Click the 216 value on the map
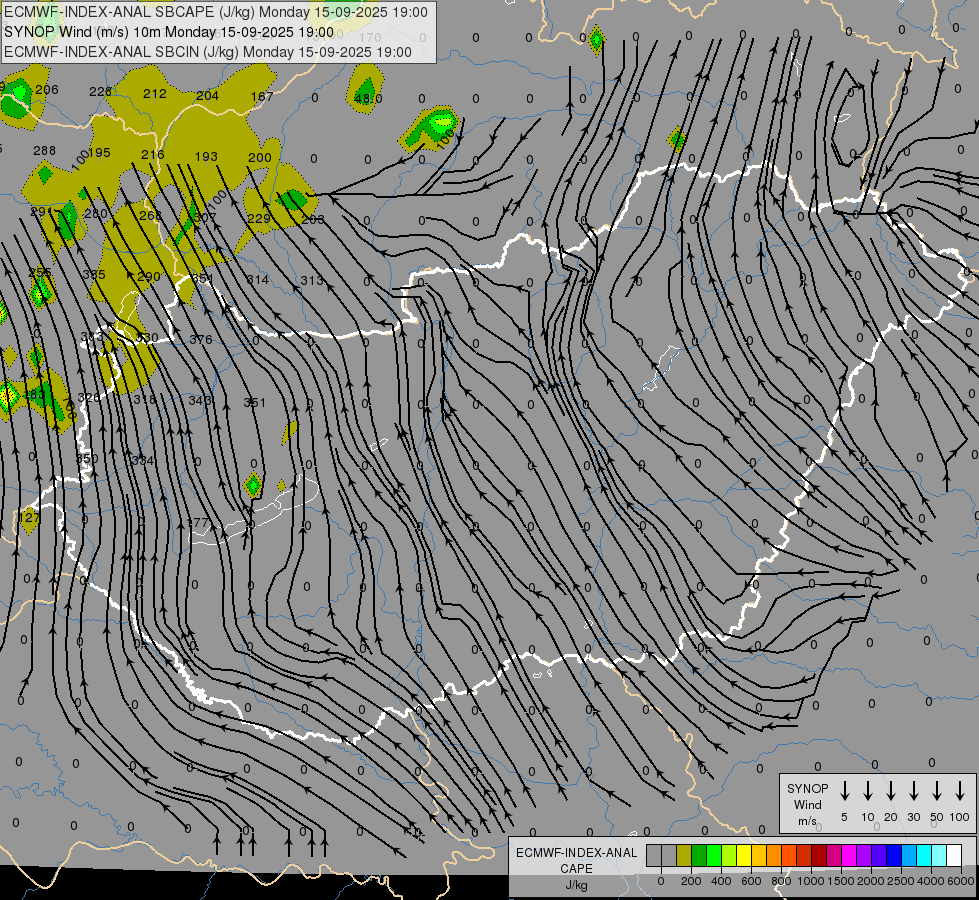This screenshot has height=900, width=979. point(152,154)
